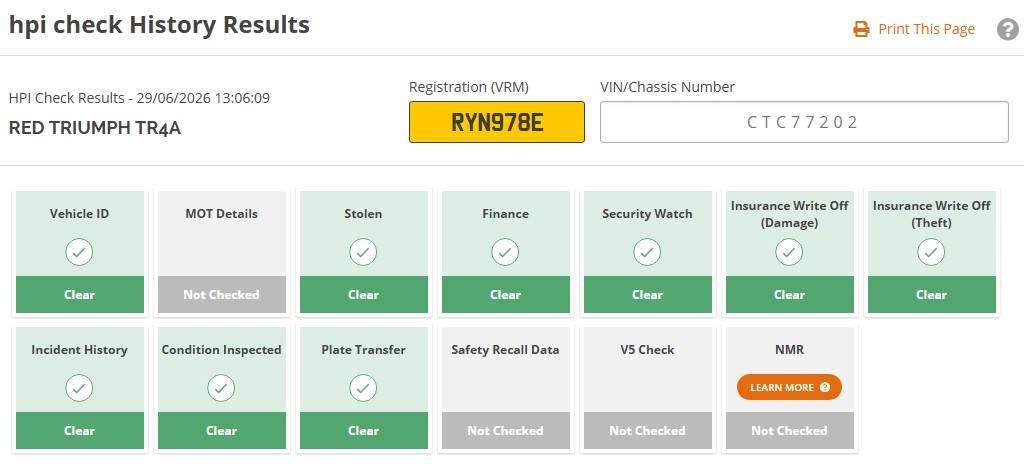Click the Finance tile's green Clear bar
Viewport: 1036px width, 474px height.
tap(505, 295)
